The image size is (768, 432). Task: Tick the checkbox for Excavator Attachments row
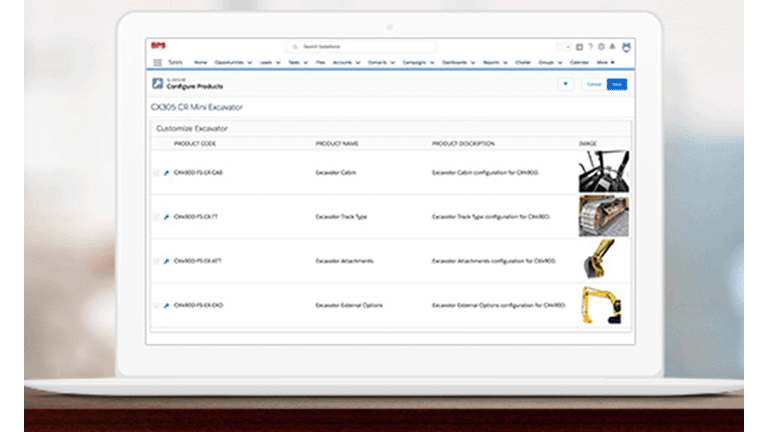click(x=156, y=261)
